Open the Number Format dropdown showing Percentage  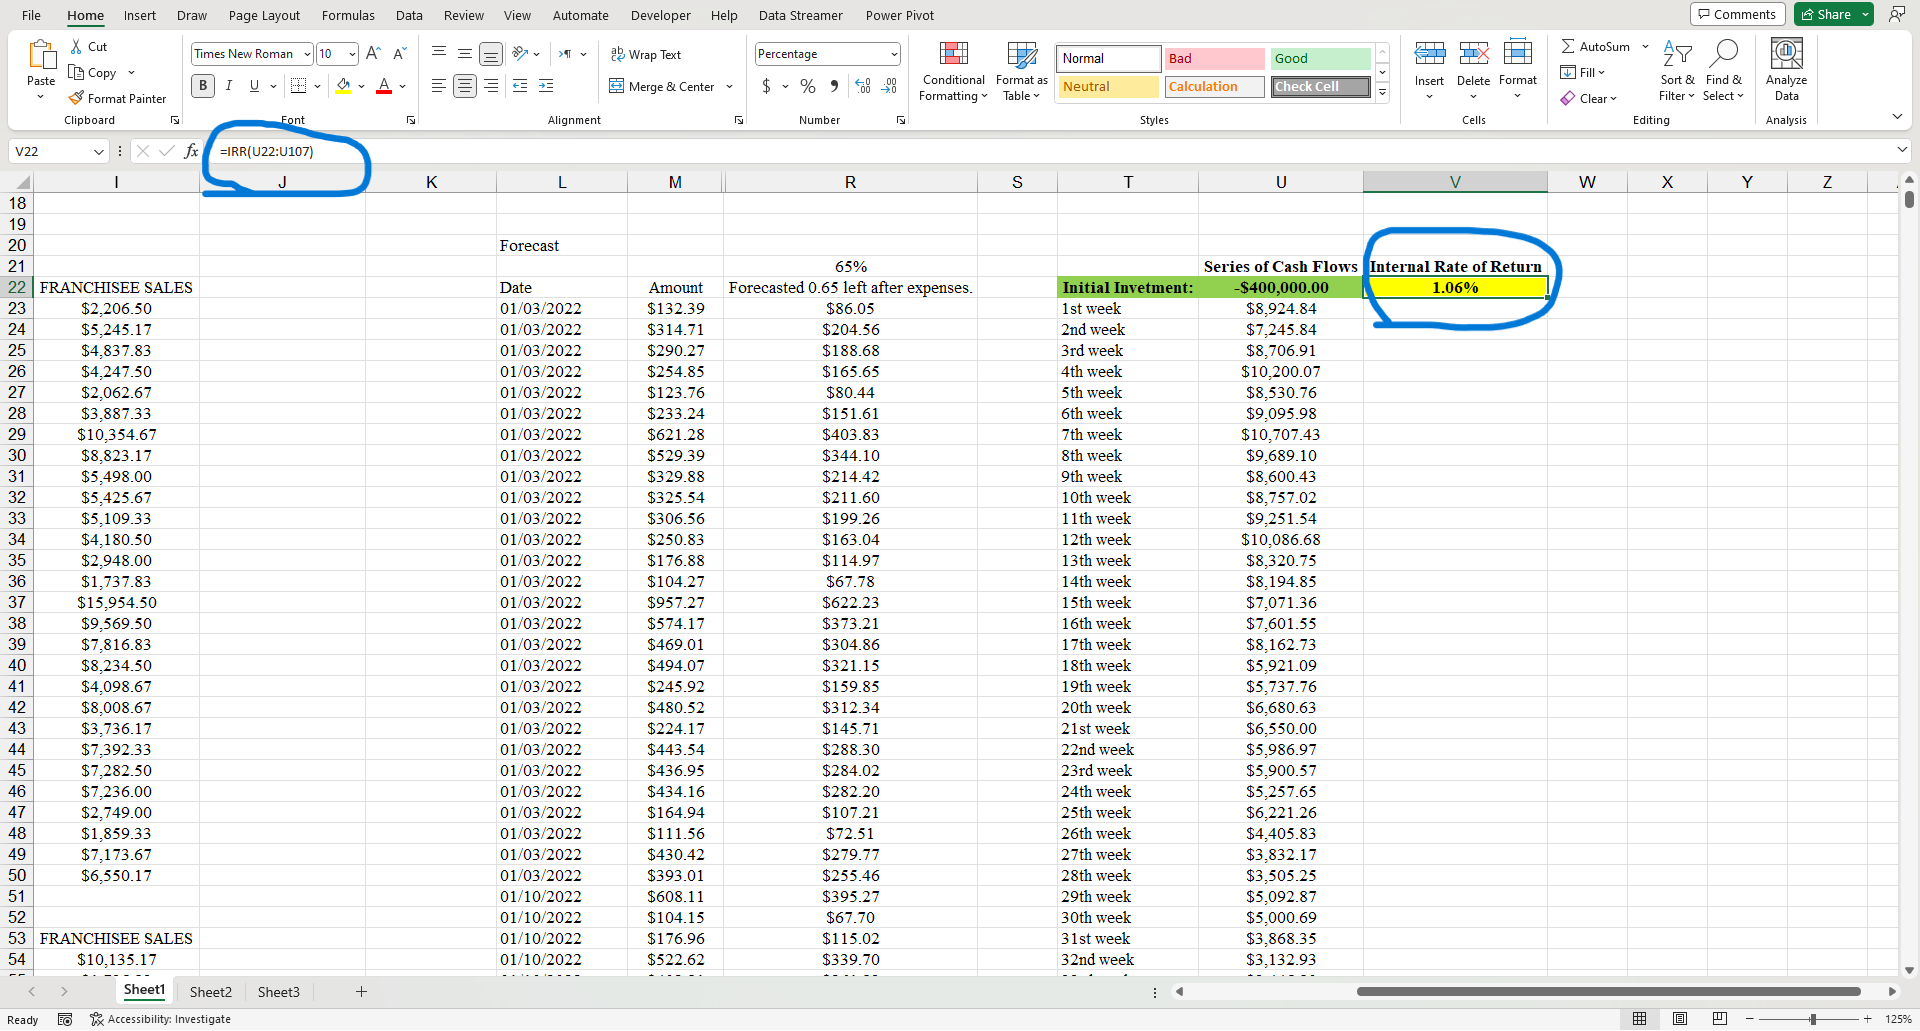click(x=894, y=54)
